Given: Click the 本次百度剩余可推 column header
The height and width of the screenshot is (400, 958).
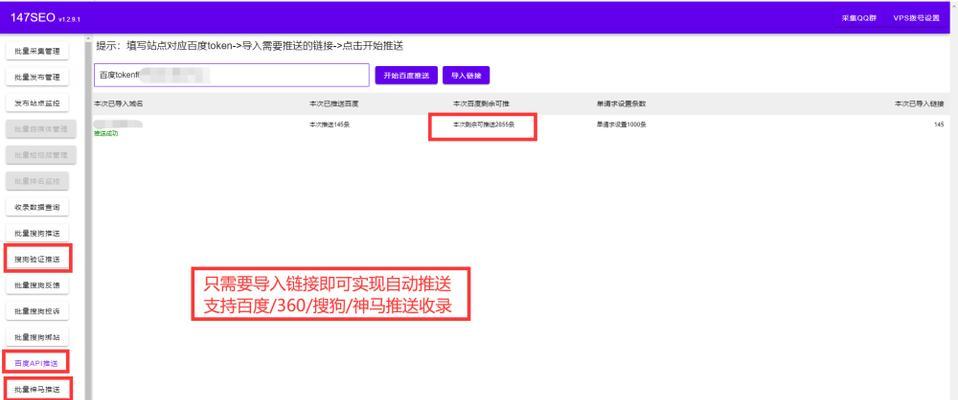Looking at the screenshot, I should click(481, 104).
